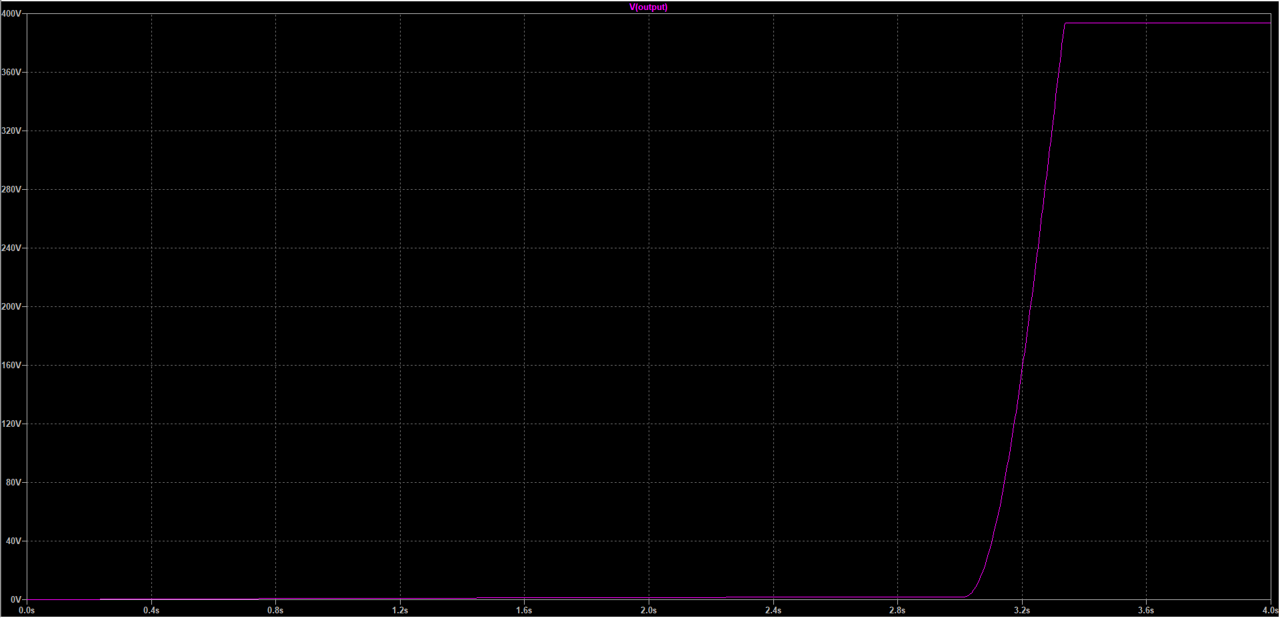The image size is (1280, 618).
Task: Click the 3.6s time axis label
Action: (1146, 610)
